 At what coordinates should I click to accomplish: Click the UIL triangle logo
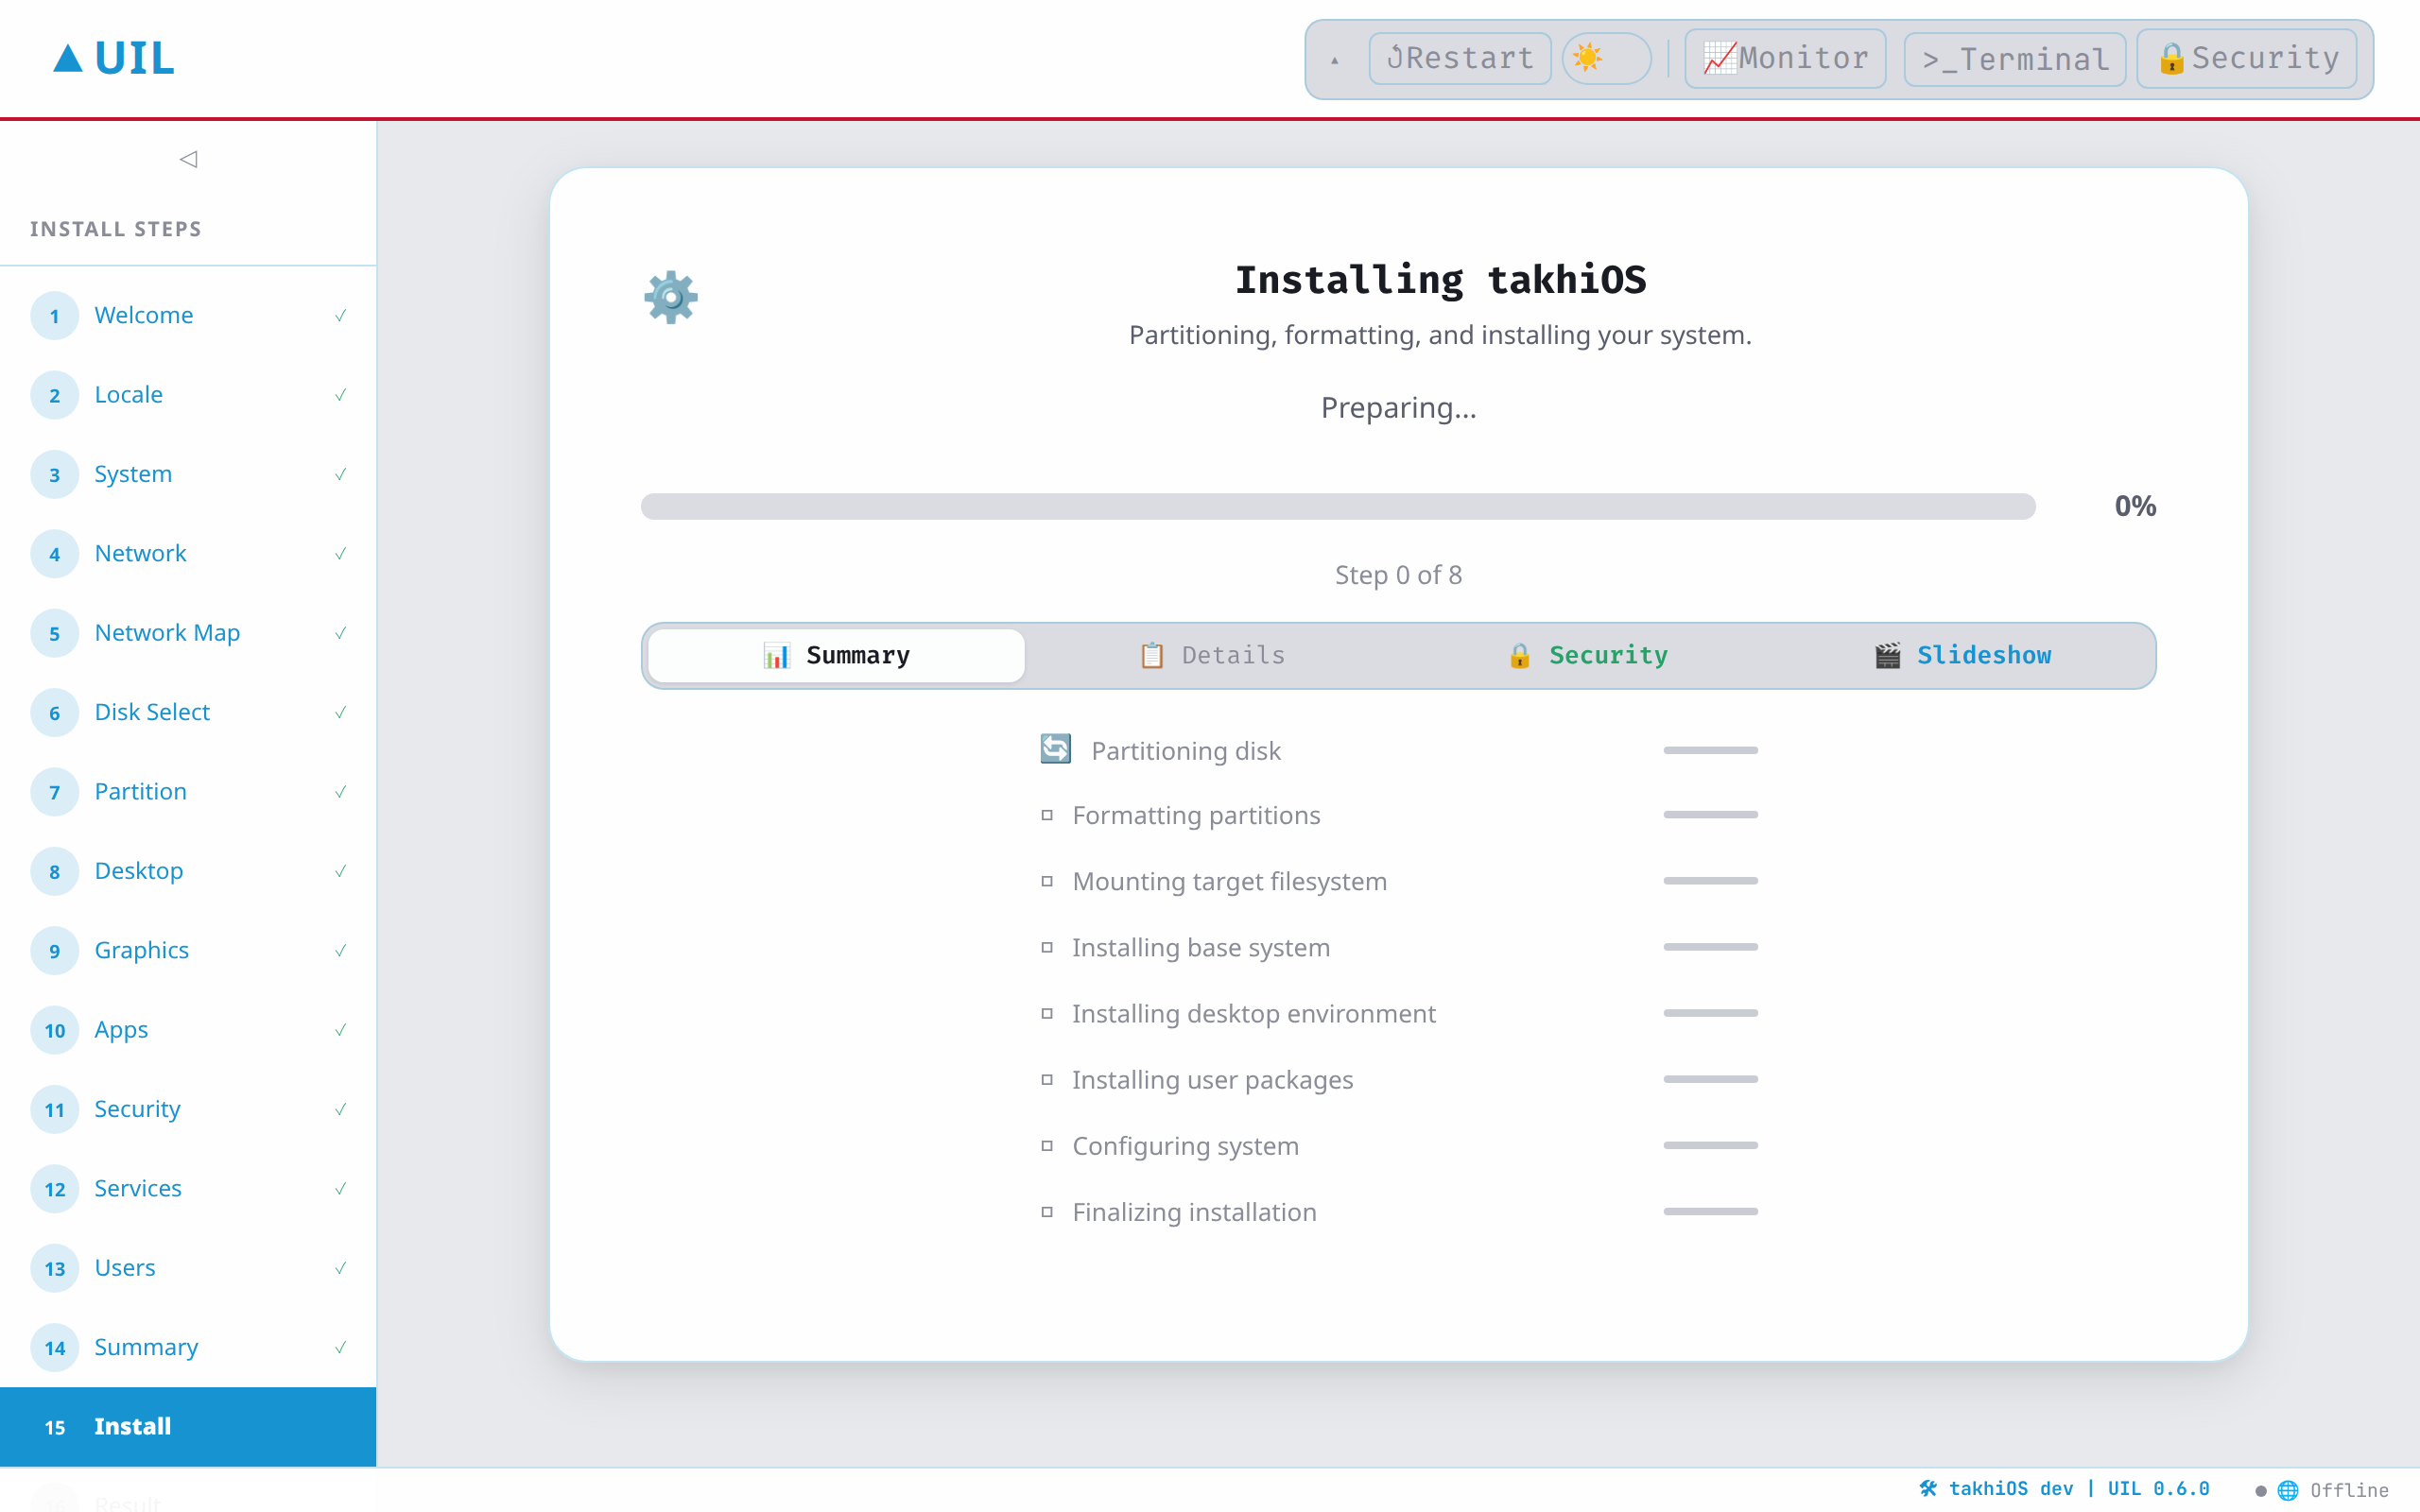tap(67, 58)
